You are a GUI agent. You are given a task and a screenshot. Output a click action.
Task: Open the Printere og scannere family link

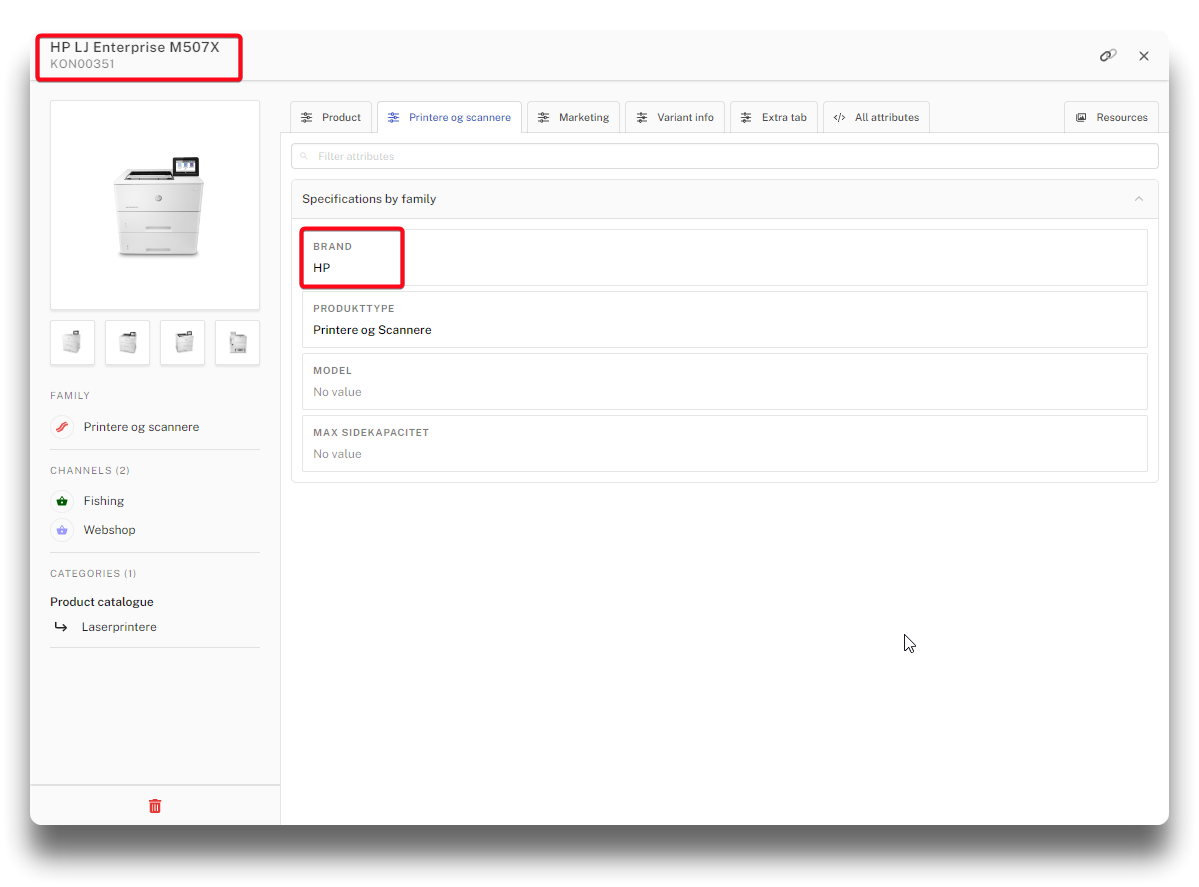point(141,427)
